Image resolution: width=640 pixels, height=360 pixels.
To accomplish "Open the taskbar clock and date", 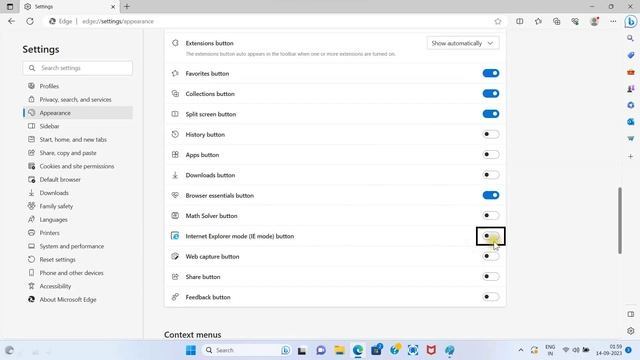I will point(609,350).
